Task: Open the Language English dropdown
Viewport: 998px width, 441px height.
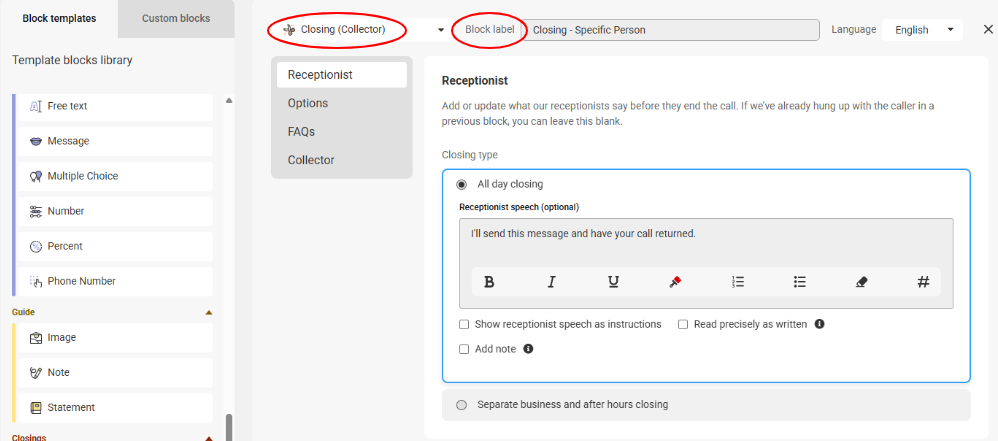Action: point(922,30)
